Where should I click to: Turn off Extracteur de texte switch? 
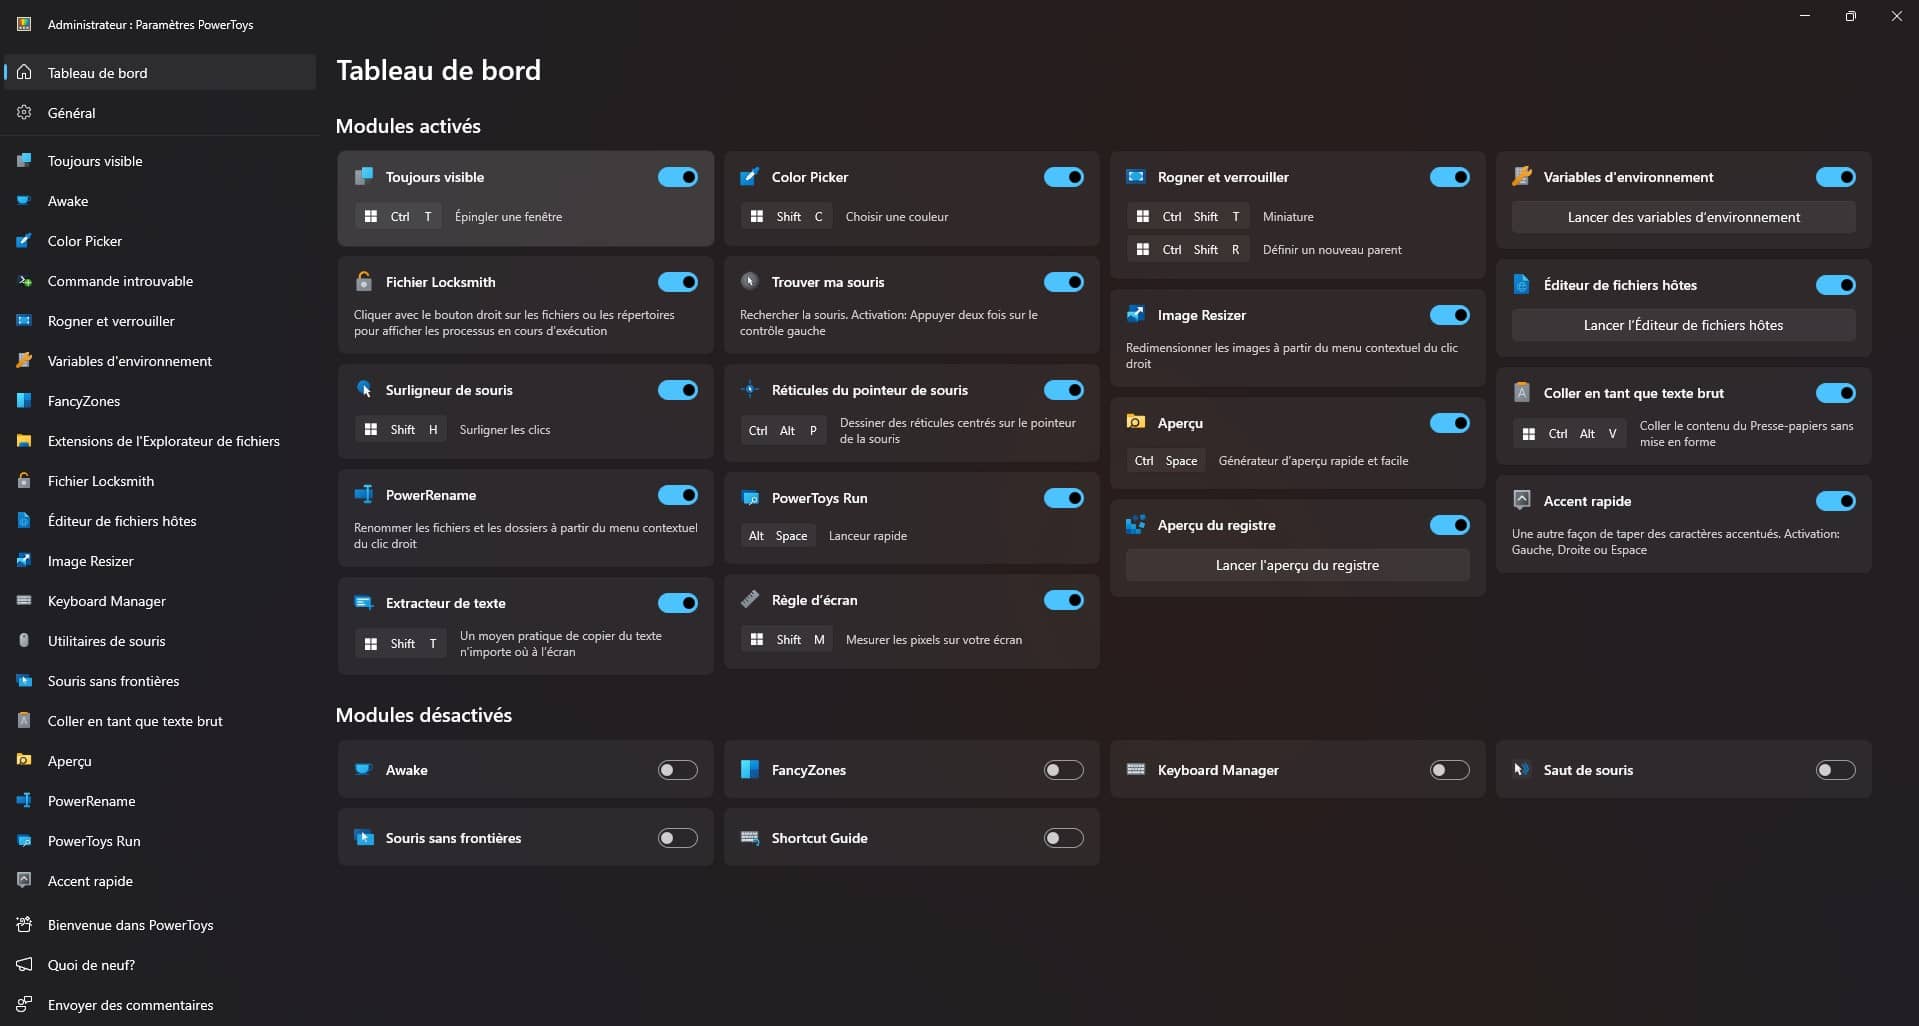coord(678,603)
